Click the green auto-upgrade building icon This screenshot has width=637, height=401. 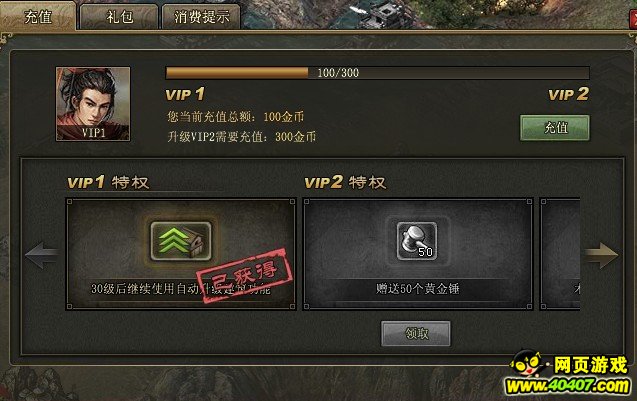click(x=181, y=241)
